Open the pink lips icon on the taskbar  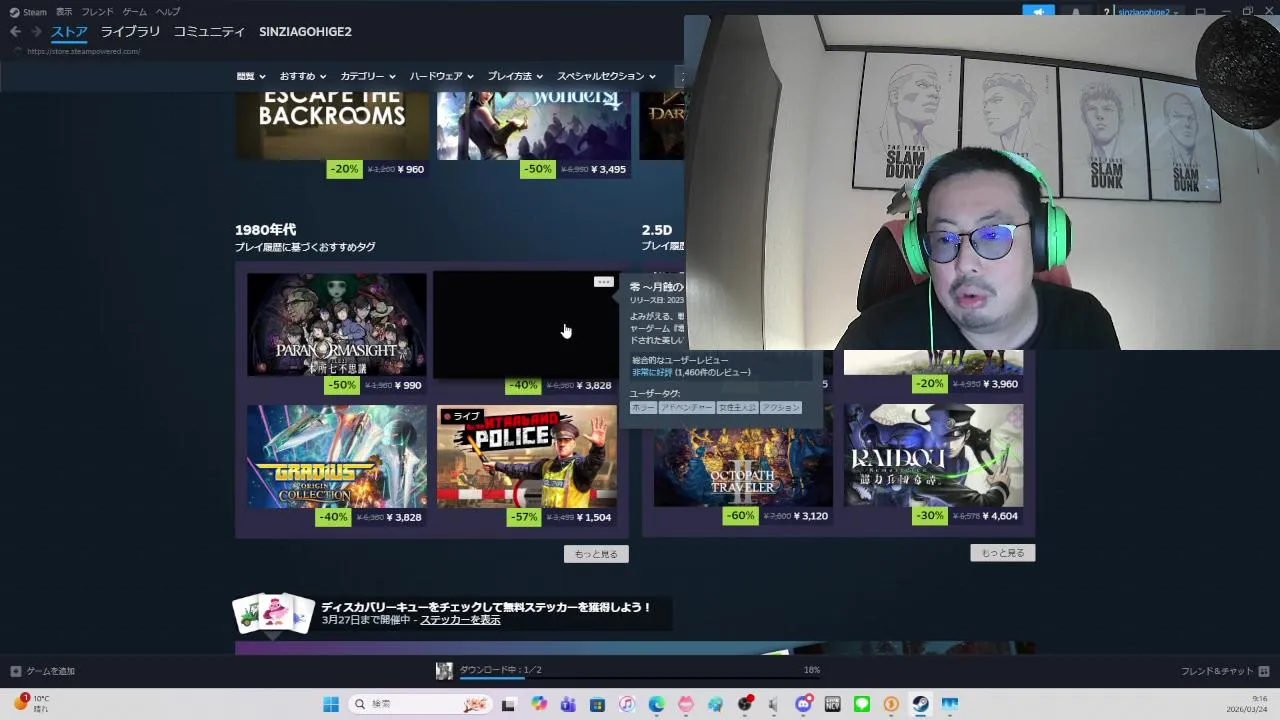[685, 704]
